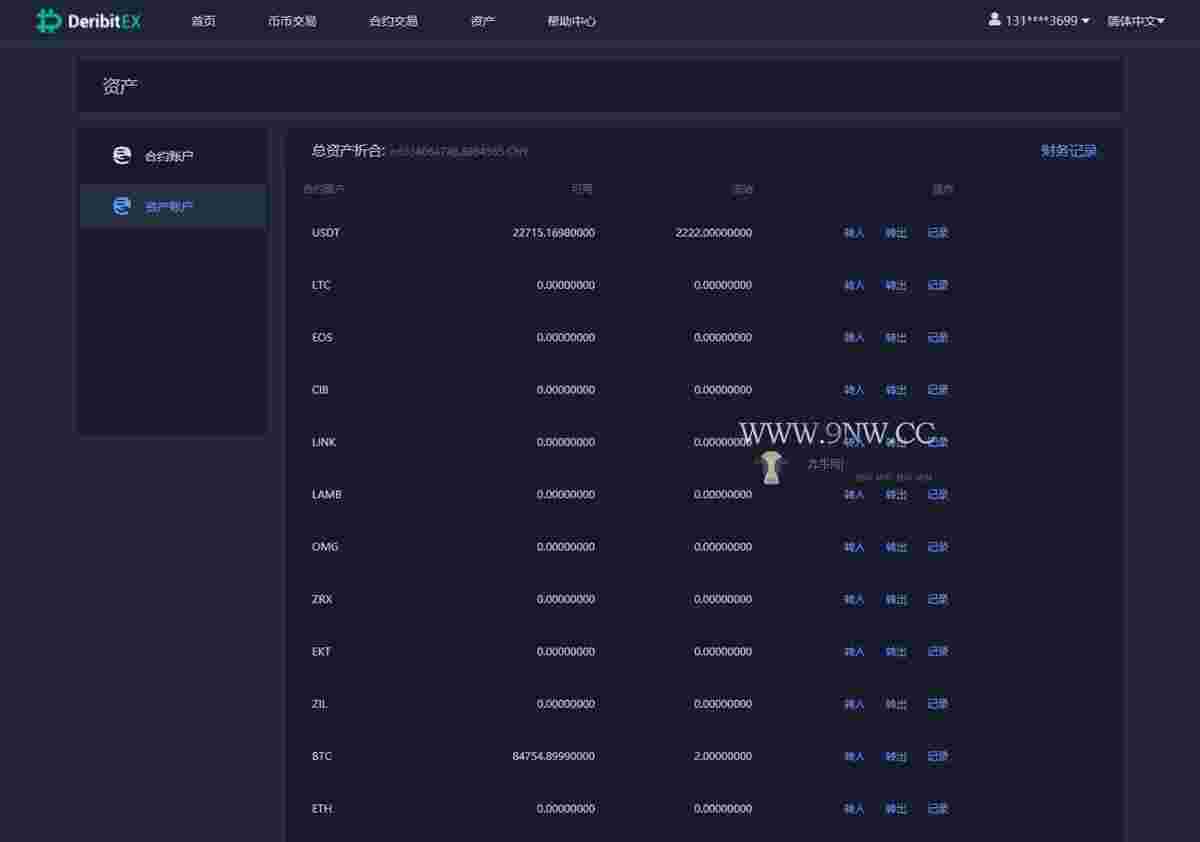Expand the 131****3699 account dropdown
The width and height of the screenshot is (1200, 842).
[1047, 21]
